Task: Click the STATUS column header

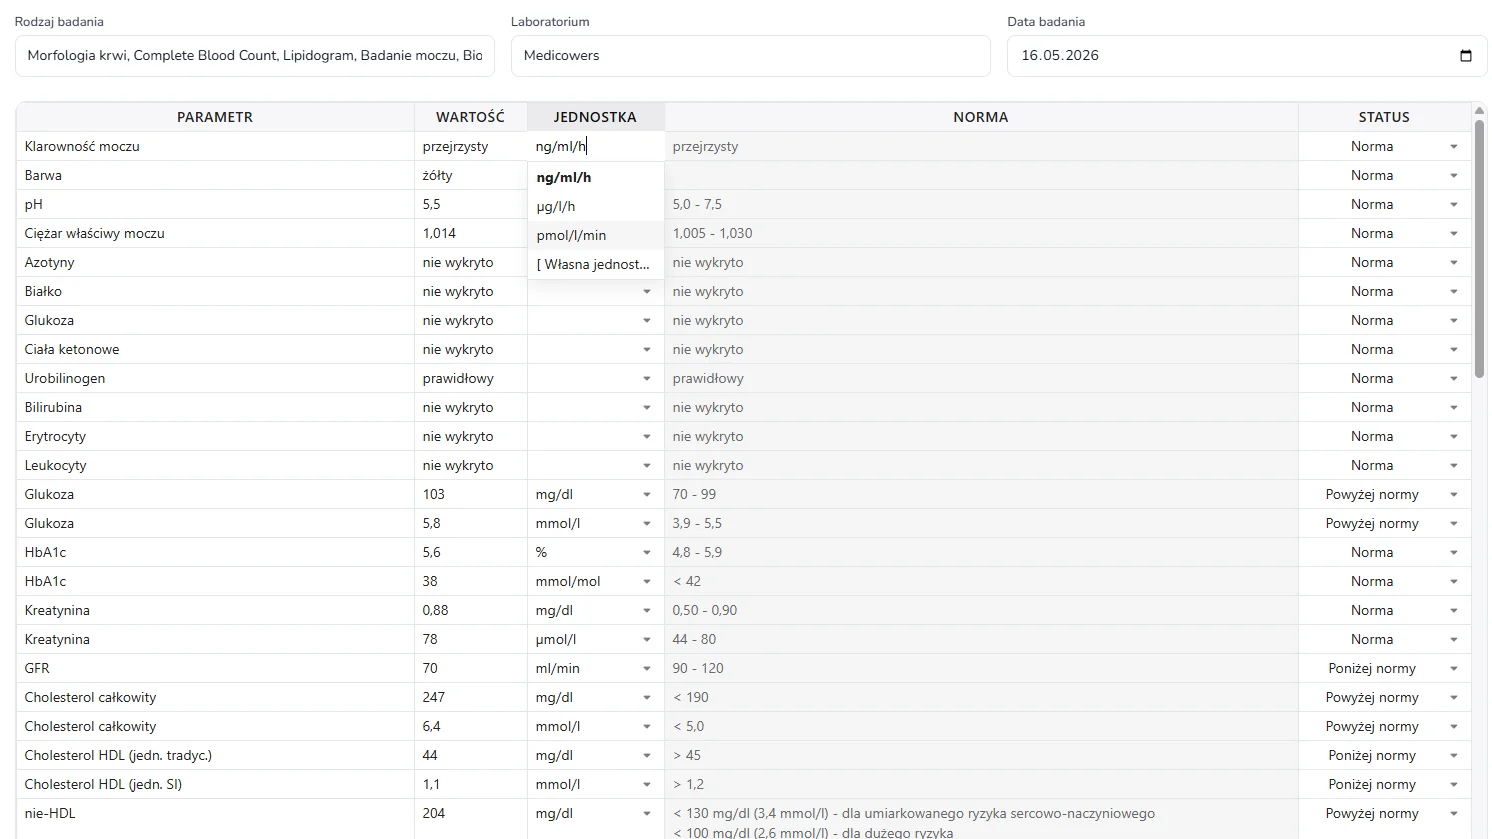Action: (x=1385, y=117)
